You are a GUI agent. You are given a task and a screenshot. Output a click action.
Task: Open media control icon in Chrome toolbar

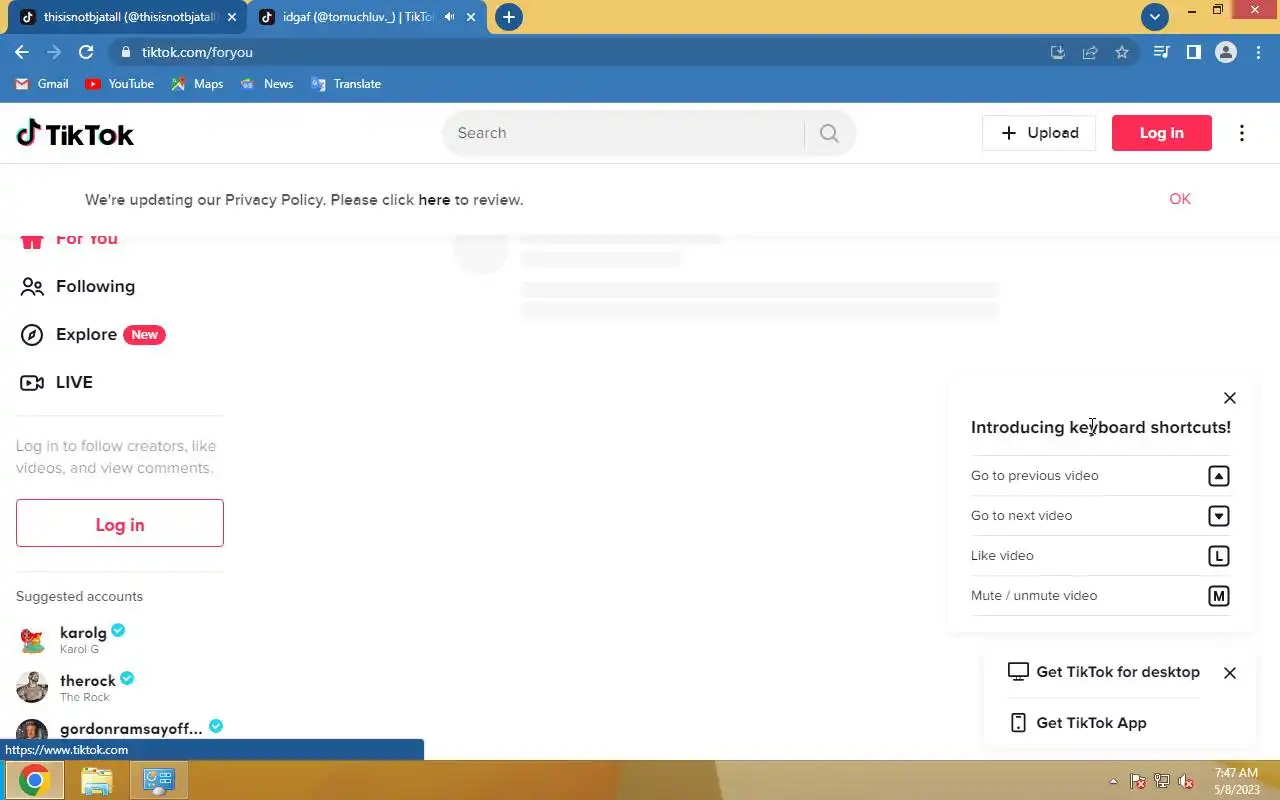[x=1161, y=52]
